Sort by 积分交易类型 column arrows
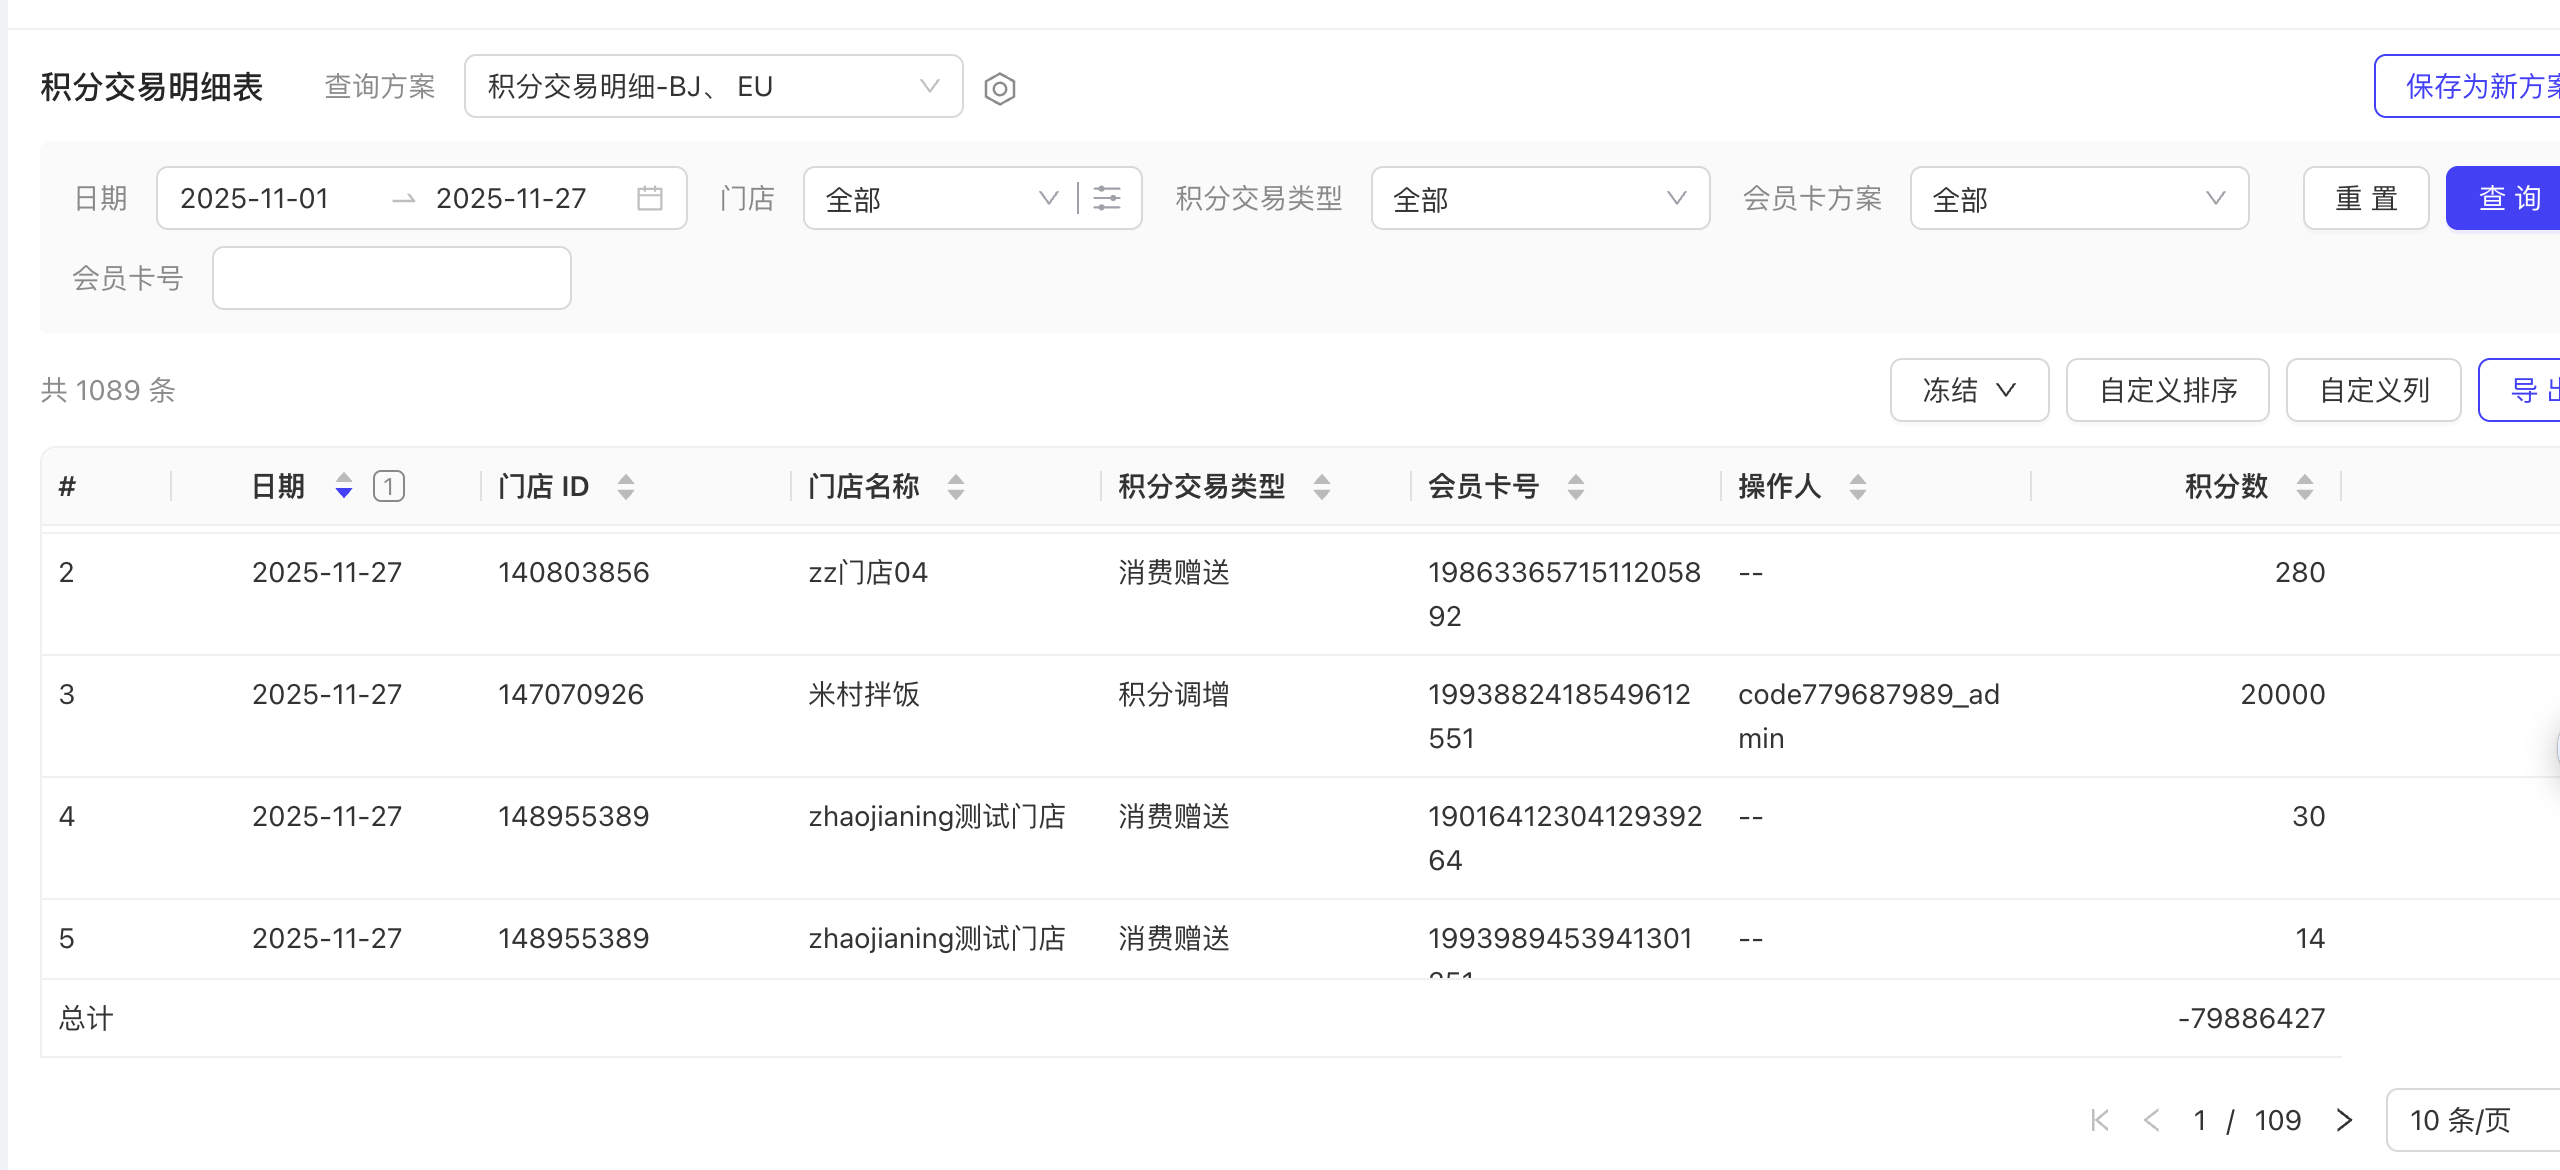Image resolution: width=2560 pixels, height=1170 pixels. 1322,486
